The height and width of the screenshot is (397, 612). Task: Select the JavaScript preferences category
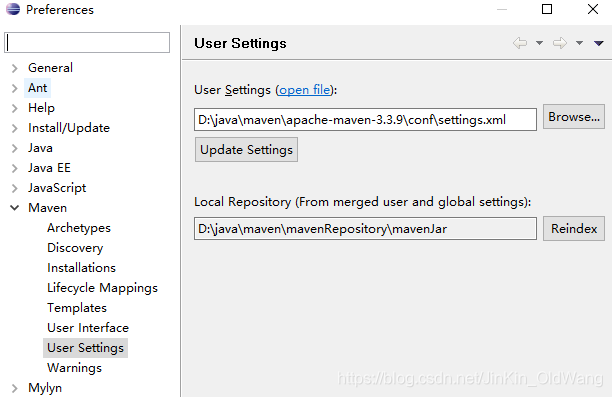click(x=57, y=188)
